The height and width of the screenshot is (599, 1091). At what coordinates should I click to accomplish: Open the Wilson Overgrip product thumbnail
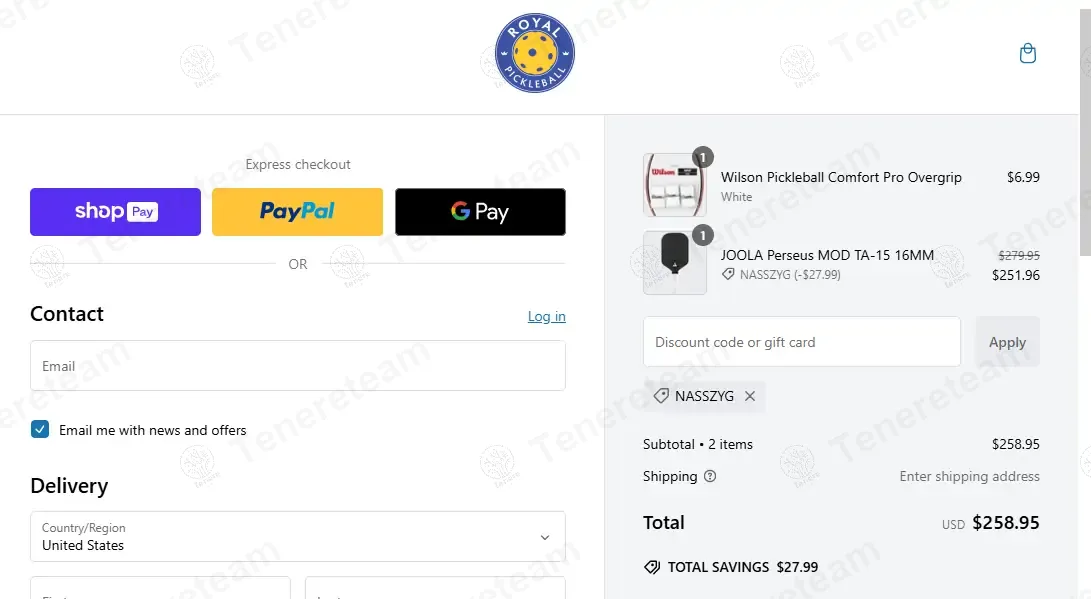click(674, 185)
